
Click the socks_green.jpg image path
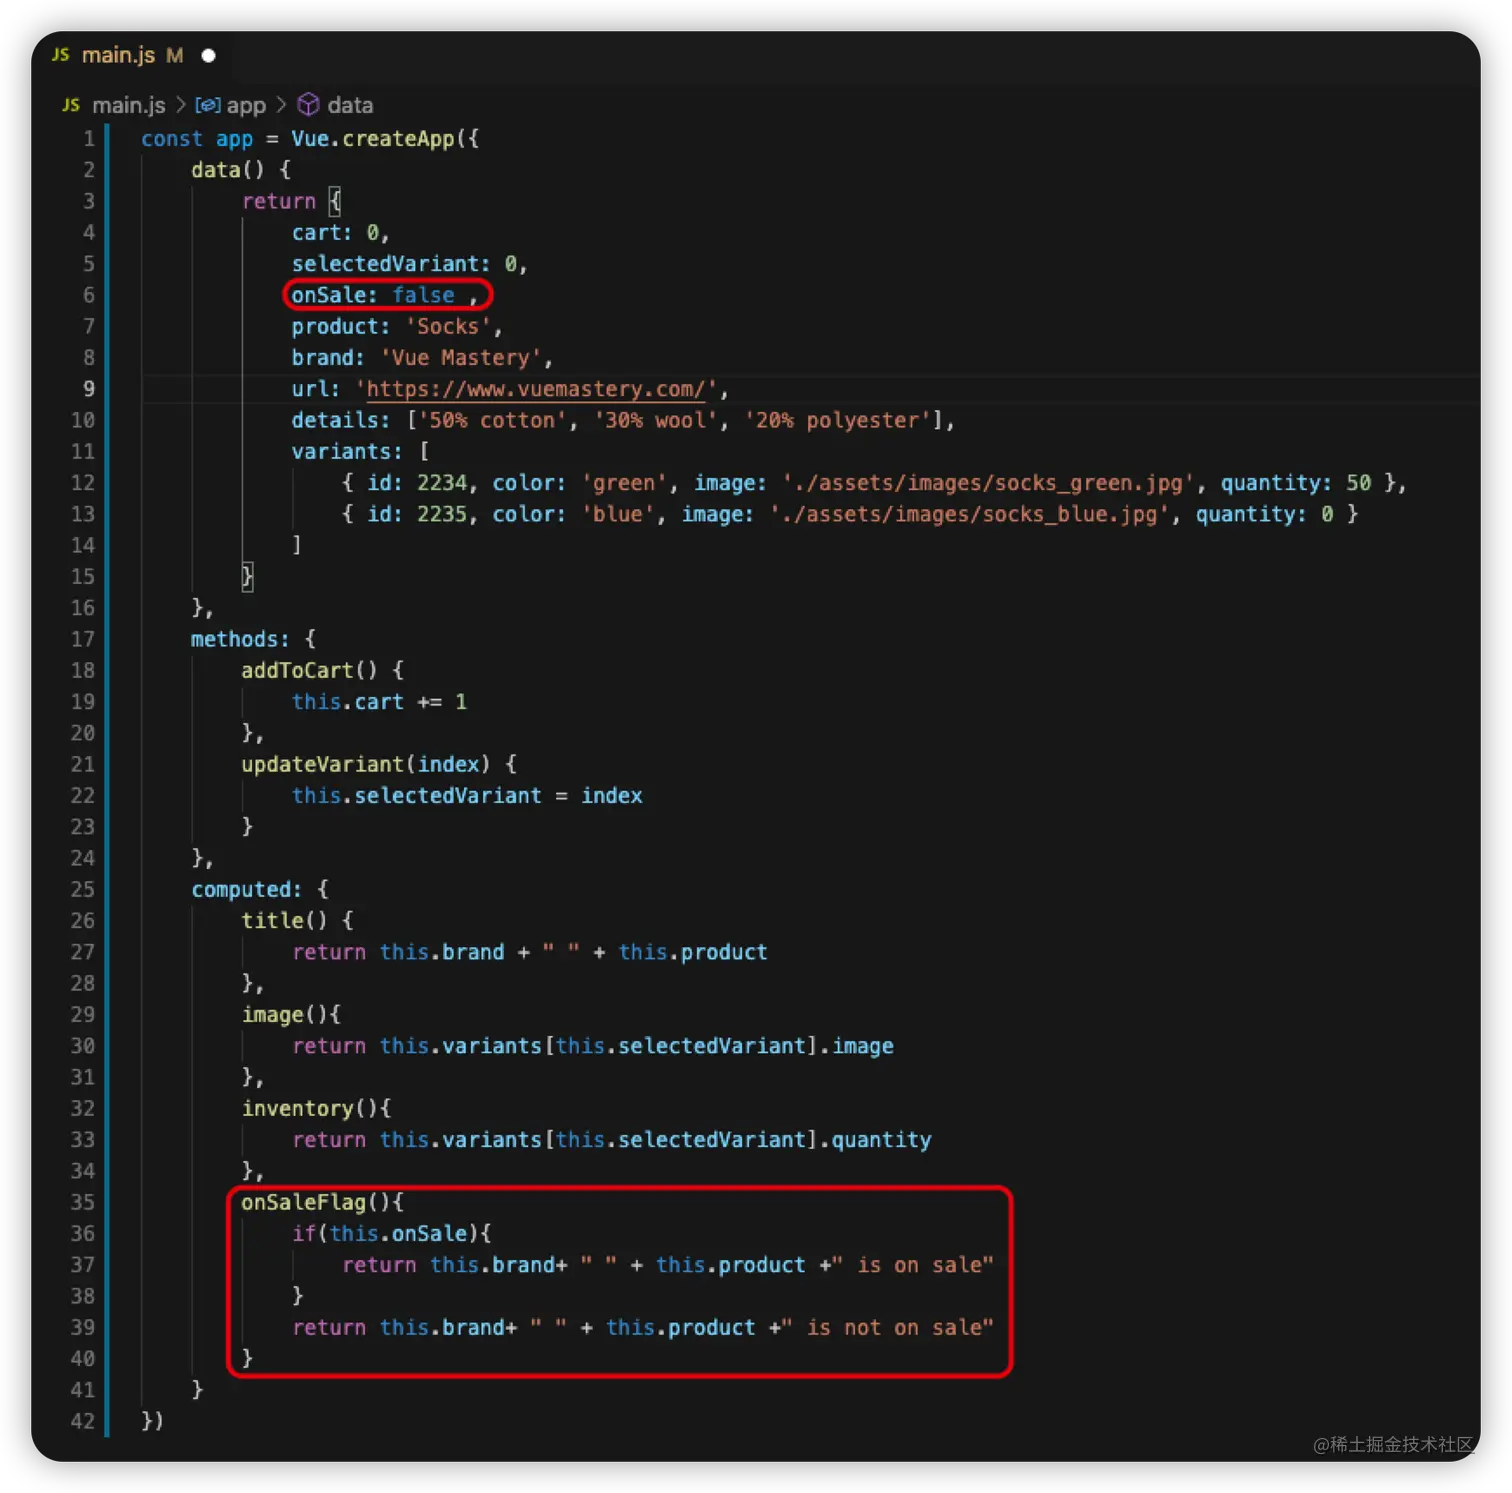point(988,483)
